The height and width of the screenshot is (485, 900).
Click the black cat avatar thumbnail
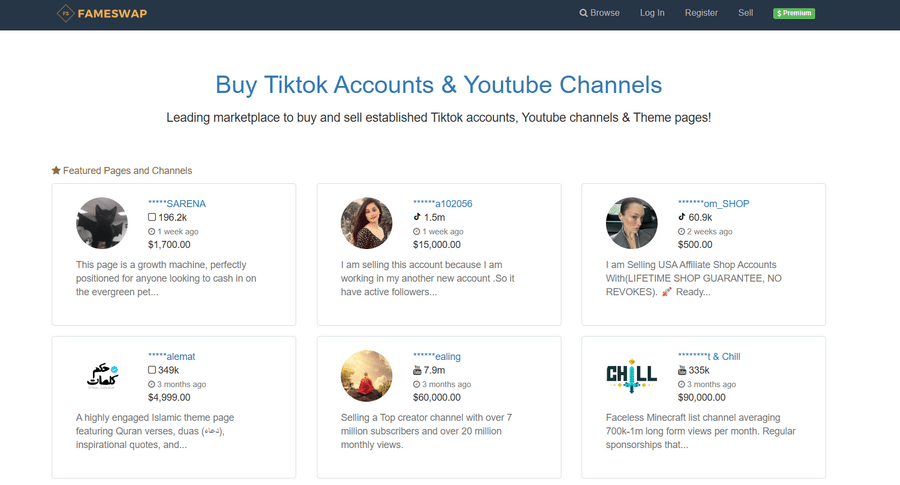[102, 223]
